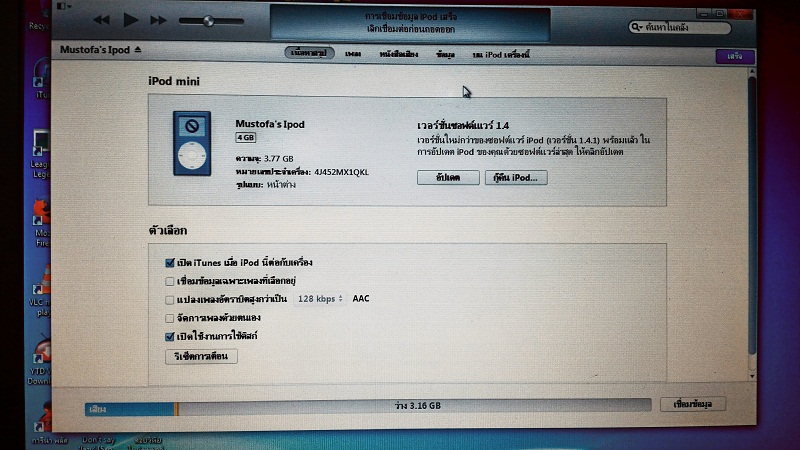Toggle 'Open iTunes when this iPod is connected' checkbox
Viewport: 800px width, 450px height.
[x=170, y=263]
